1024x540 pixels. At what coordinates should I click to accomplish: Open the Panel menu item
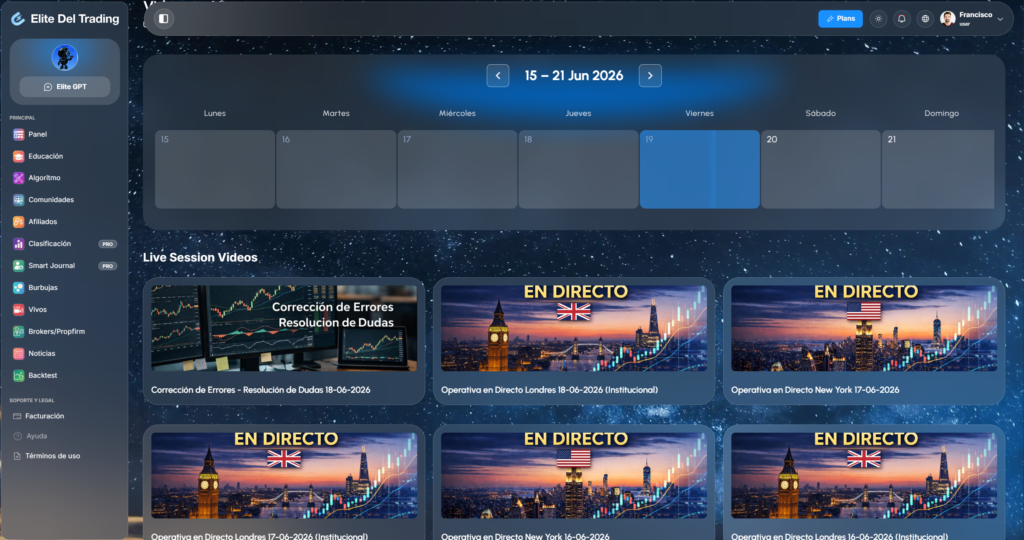pos(37,135)
